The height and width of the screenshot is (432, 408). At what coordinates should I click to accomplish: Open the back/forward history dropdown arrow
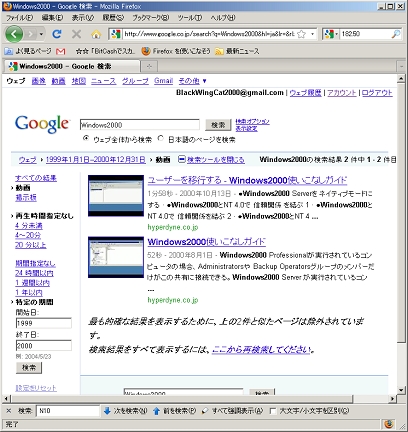(41, 34)
